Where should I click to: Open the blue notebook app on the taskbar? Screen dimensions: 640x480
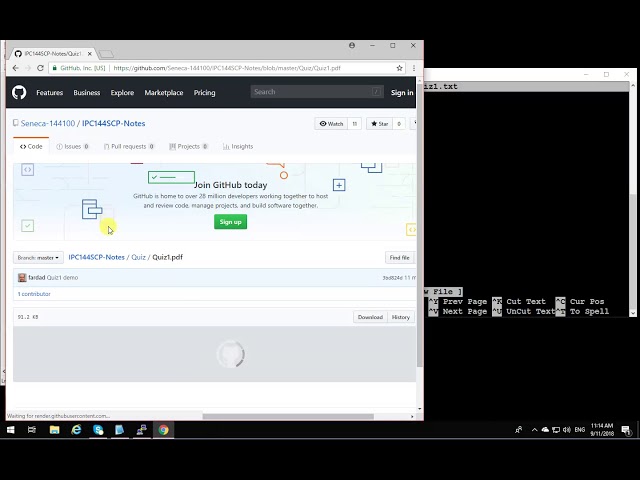[x=120, y=430]
